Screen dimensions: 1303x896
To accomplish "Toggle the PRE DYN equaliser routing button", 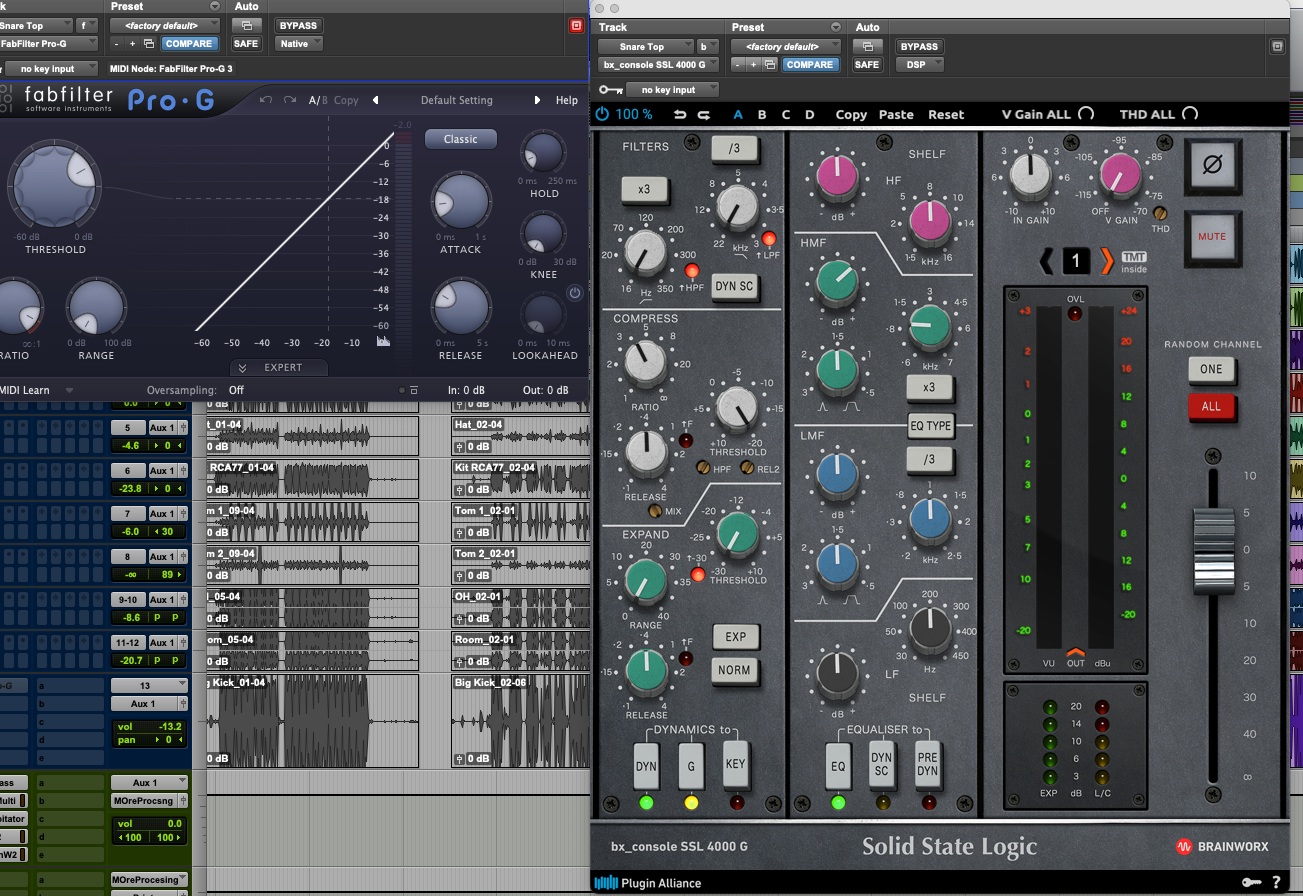I will 927,767.
